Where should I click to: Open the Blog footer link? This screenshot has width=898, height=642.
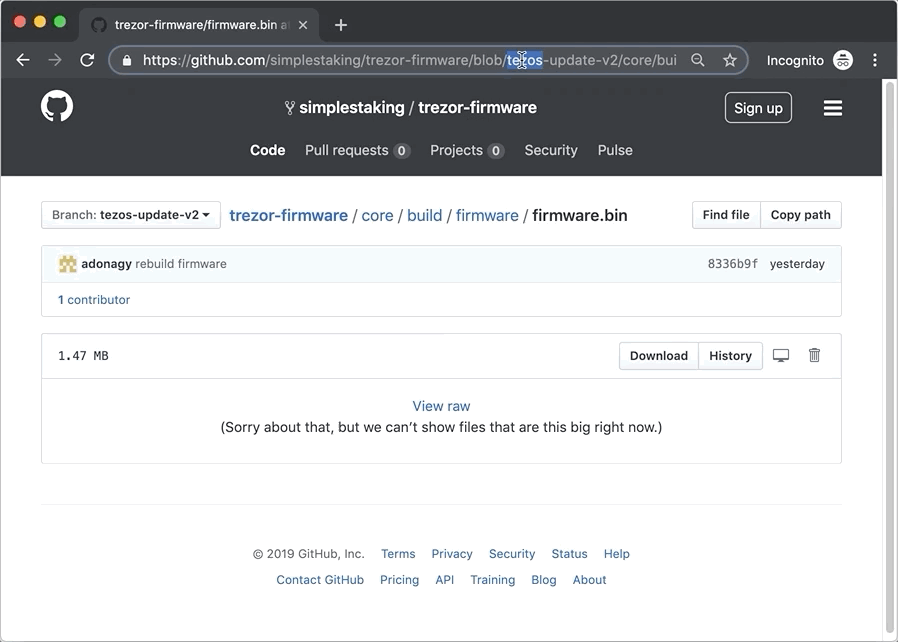pos(543,580)
